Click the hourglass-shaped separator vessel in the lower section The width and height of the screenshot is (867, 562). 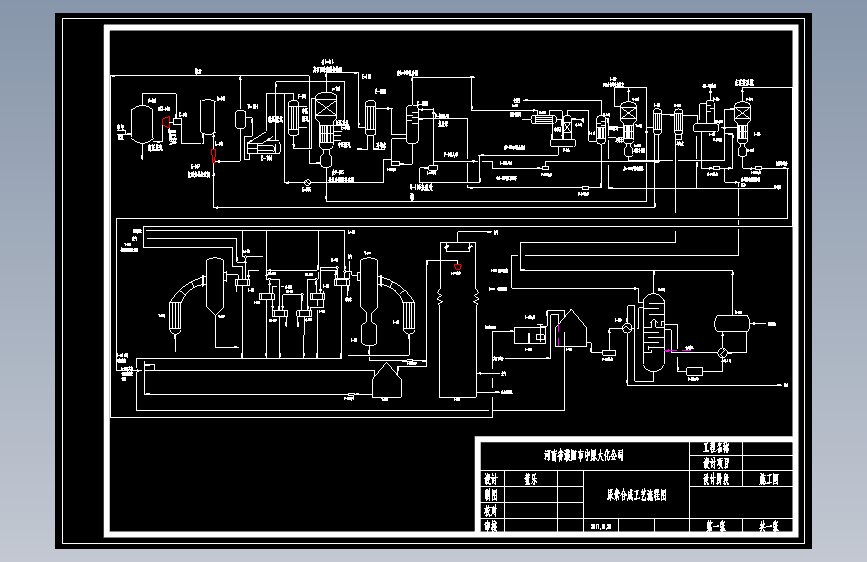[x=369, y=303]
